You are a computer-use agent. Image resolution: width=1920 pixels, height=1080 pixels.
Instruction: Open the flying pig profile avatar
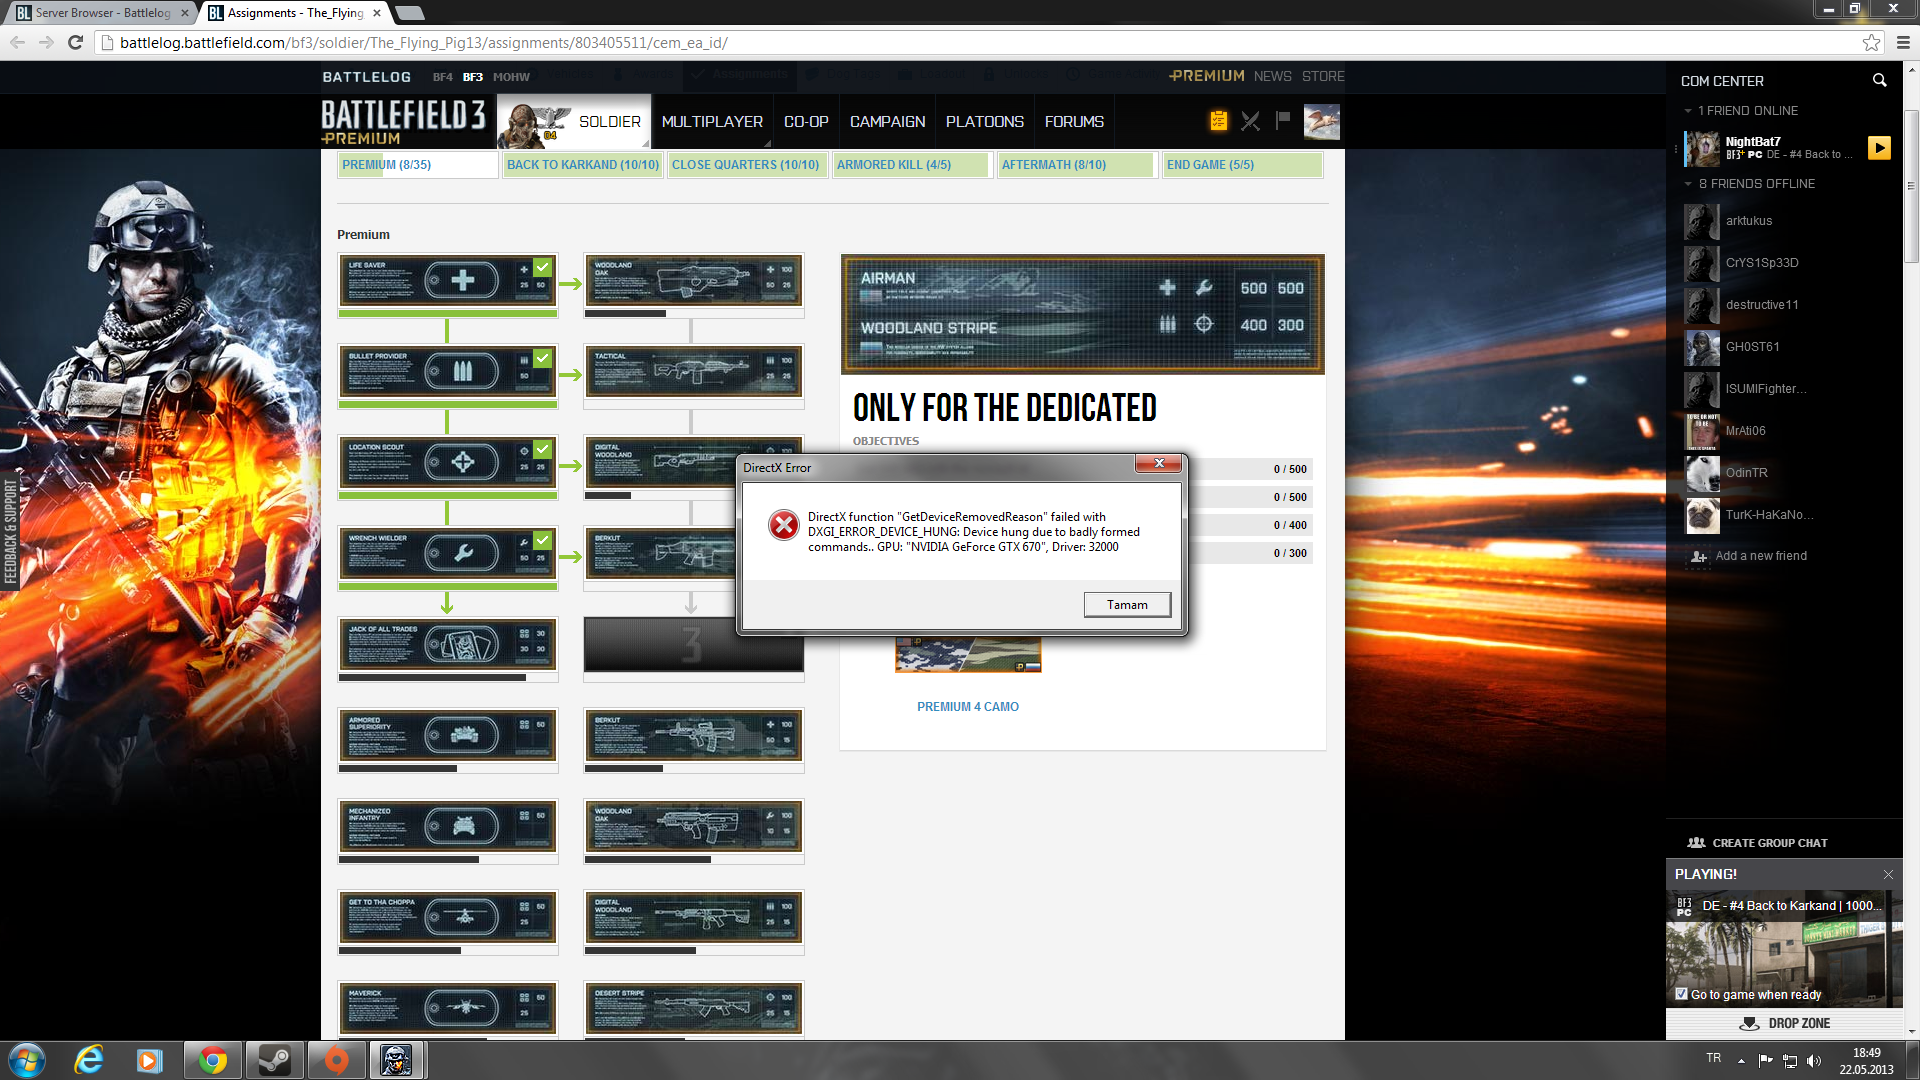[x=1322, y=122]
